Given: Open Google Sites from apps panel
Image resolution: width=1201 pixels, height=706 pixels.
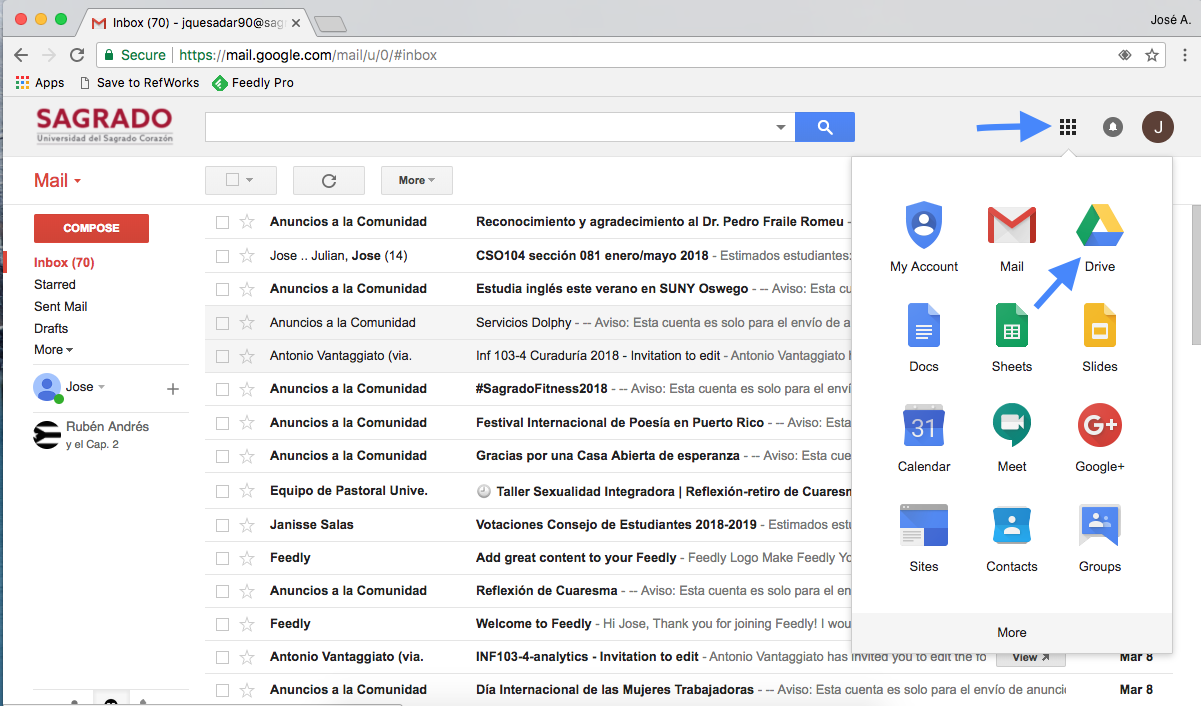Looking at the screenshot, I should point(924,538).
